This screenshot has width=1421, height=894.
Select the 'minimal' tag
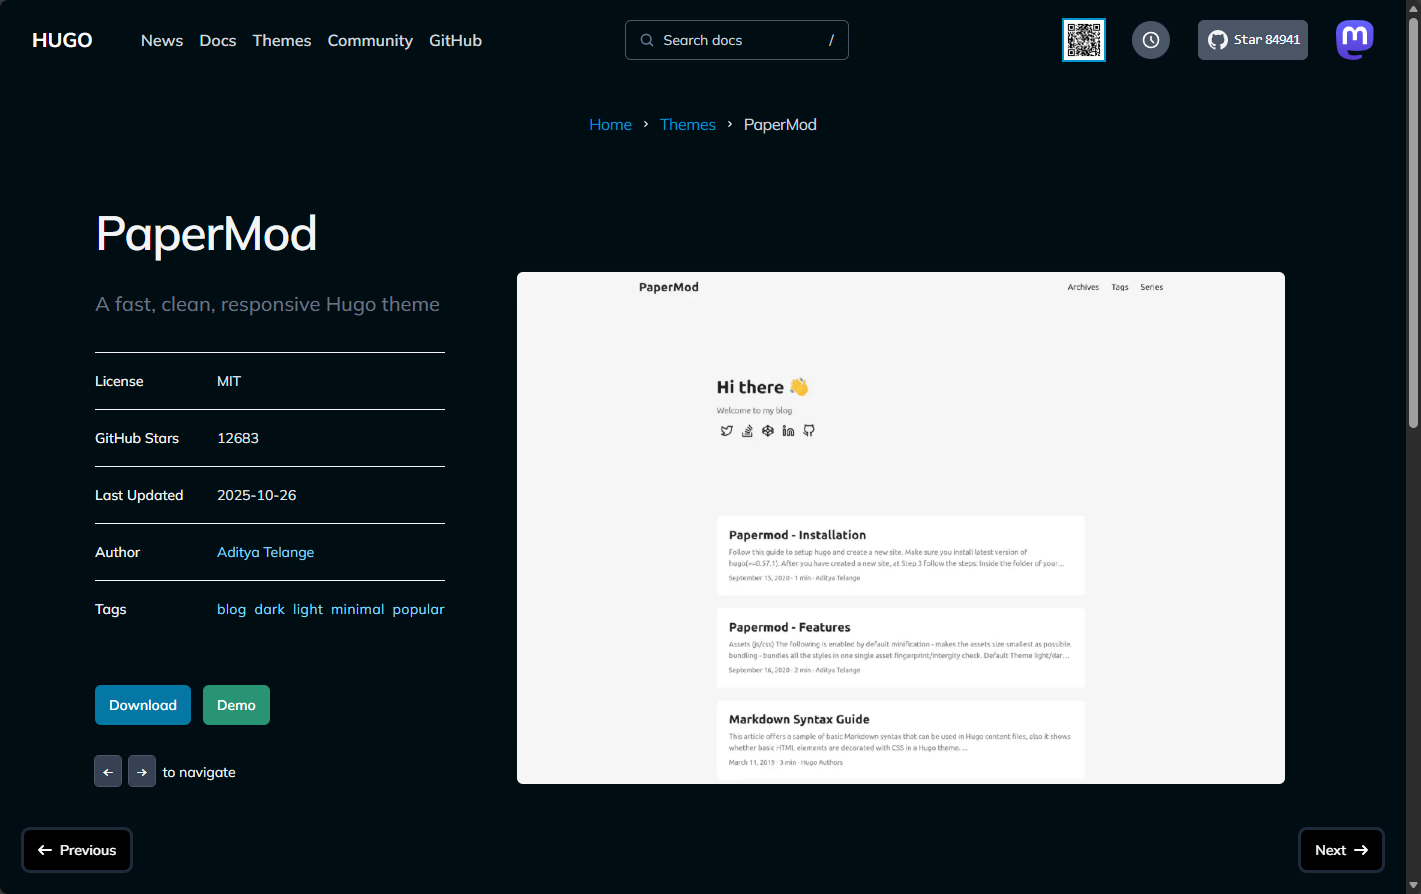point(357,609)
